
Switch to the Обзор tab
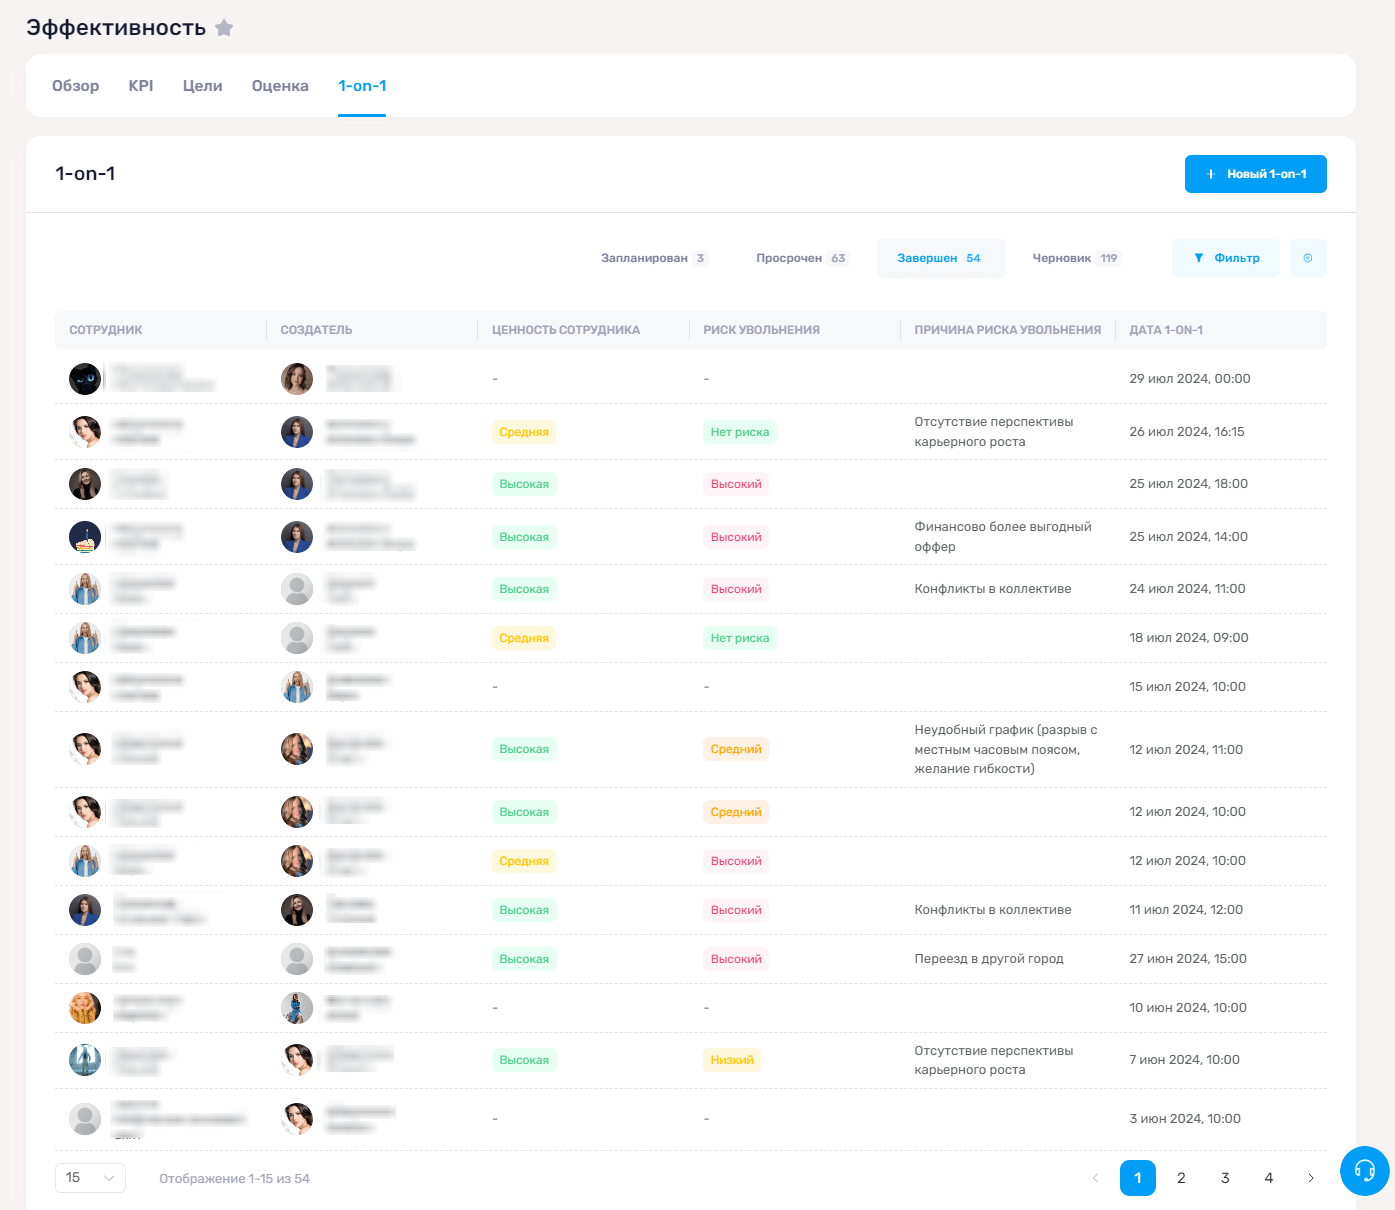click(x=76, y=86)
